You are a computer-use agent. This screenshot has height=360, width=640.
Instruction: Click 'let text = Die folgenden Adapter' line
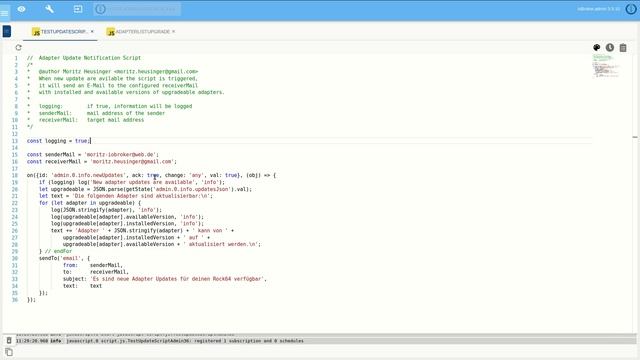click(x=126, y=196)
